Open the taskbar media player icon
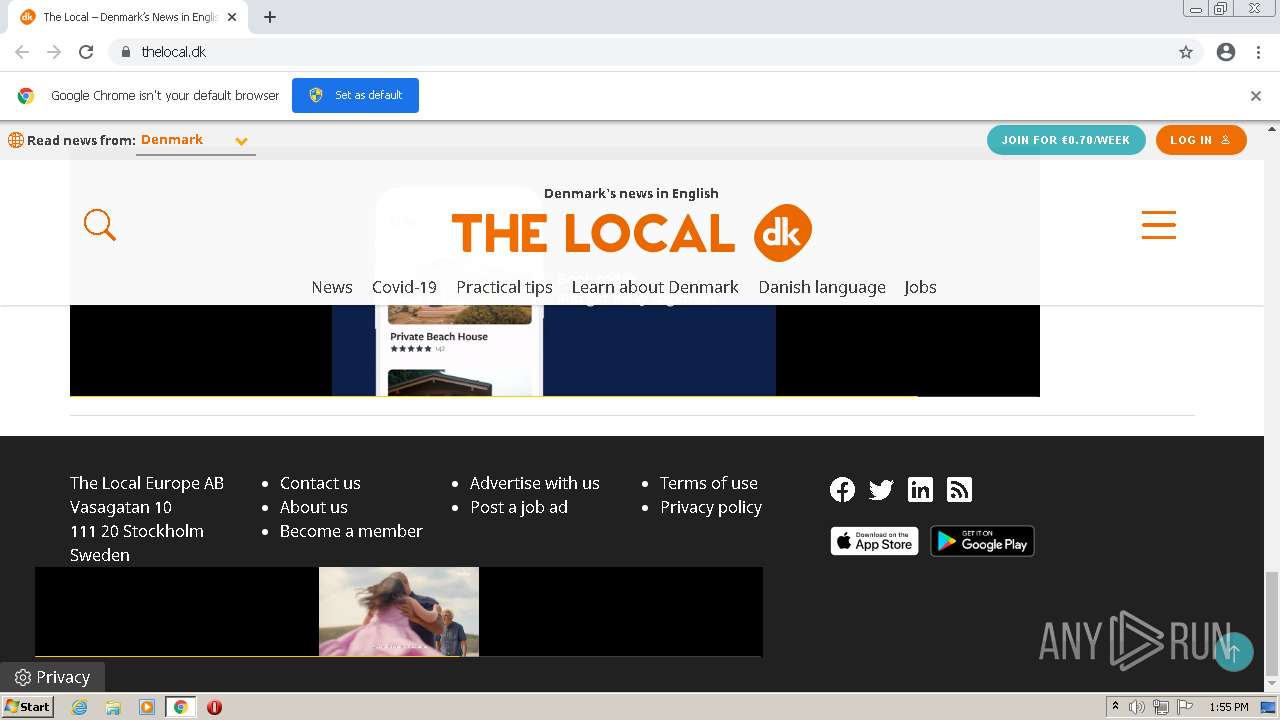The image size is (1280, 720). [x=147, y=707]
